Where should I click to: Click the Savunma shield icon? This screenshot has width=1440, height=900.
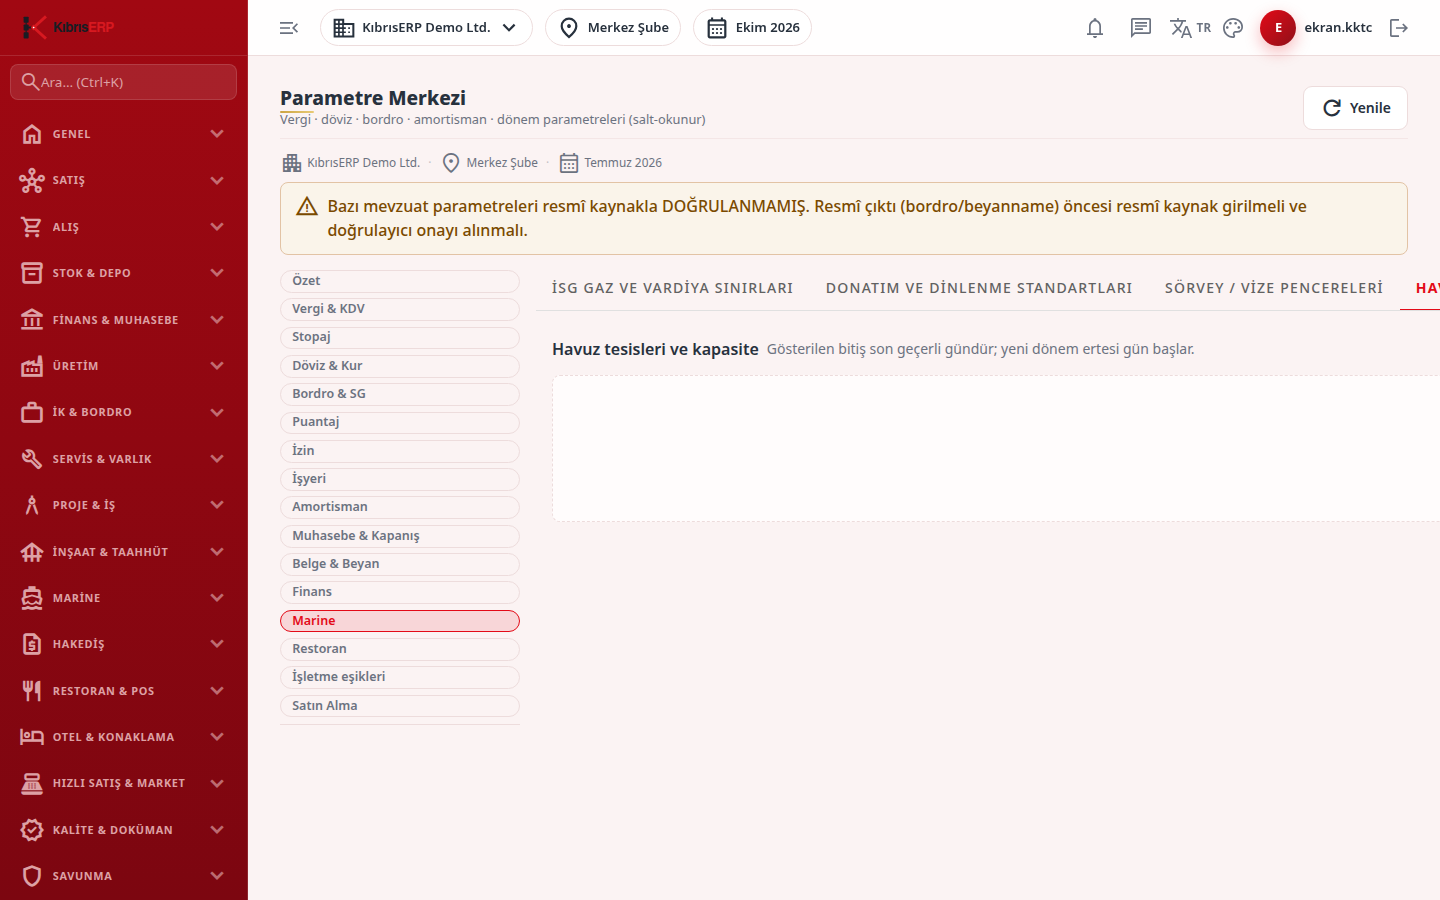click(32, 876)
